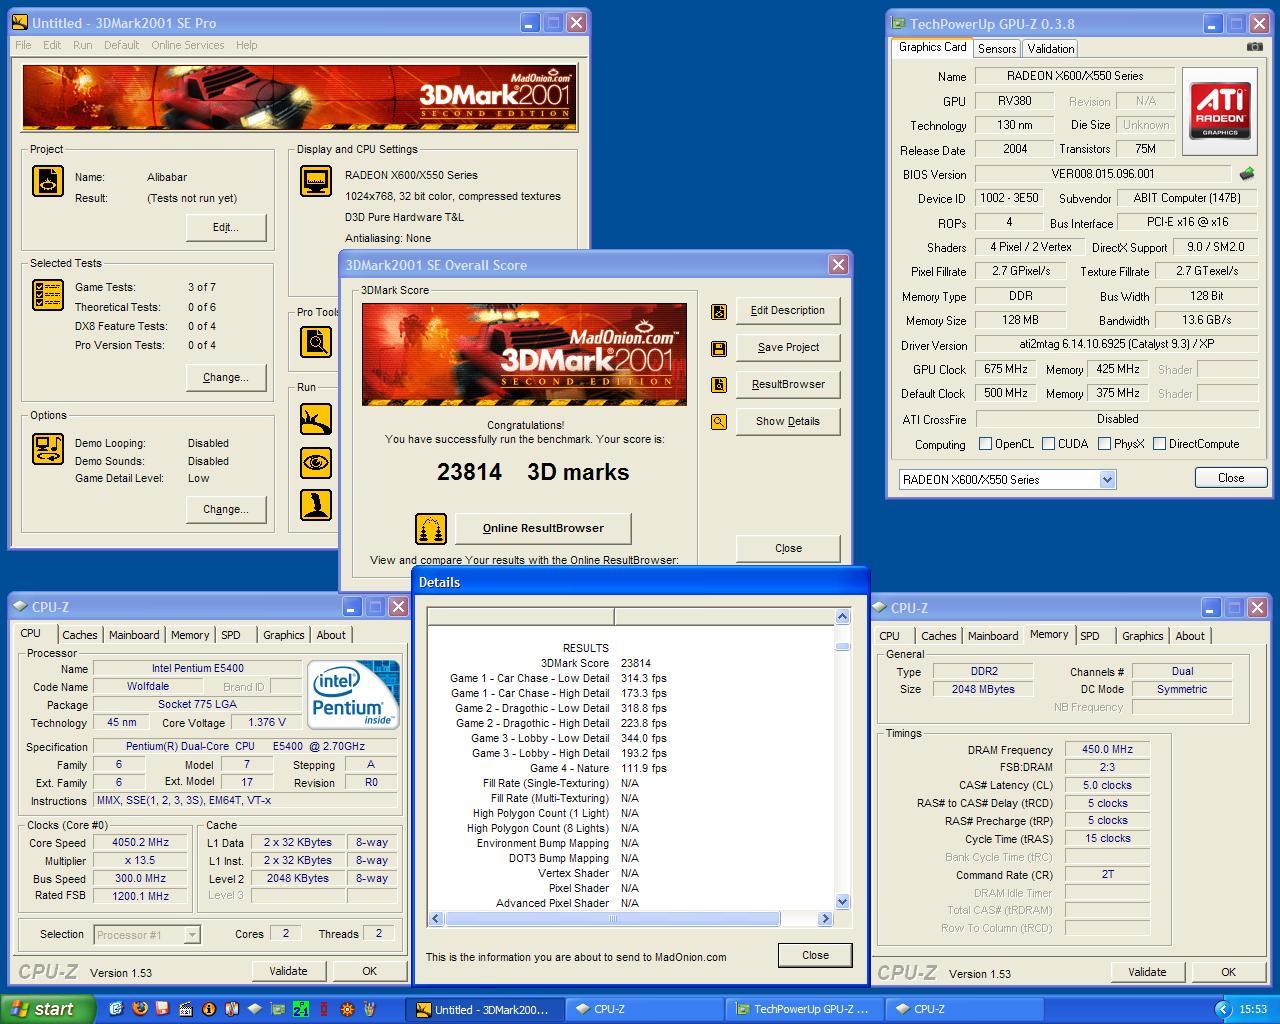1280x1024 pixels.
Task: Click the Start button on the taskbar
Action: pos(47,1009)
